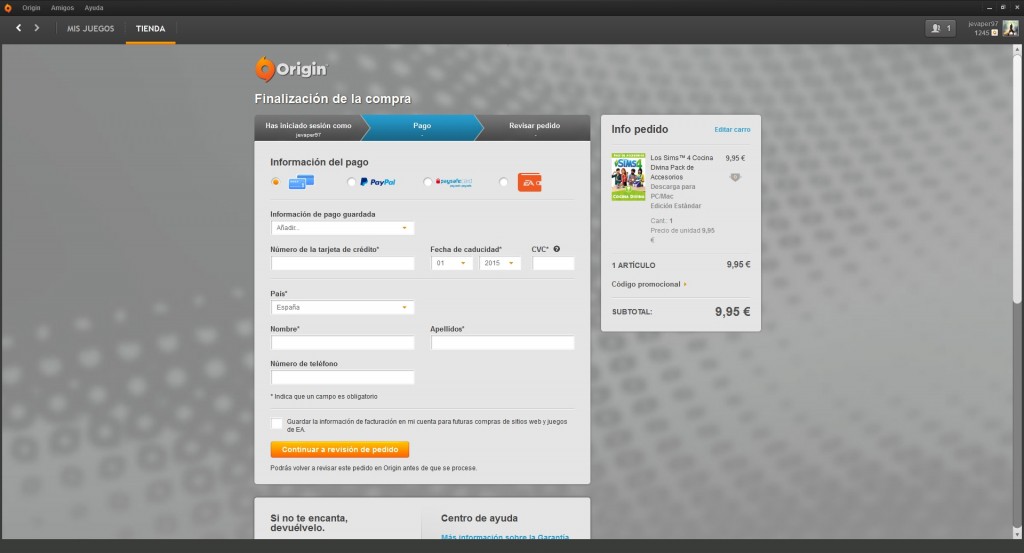Open País dropdown showing España
Viewport: 1024px width, 553px height.
coord(342,308)
